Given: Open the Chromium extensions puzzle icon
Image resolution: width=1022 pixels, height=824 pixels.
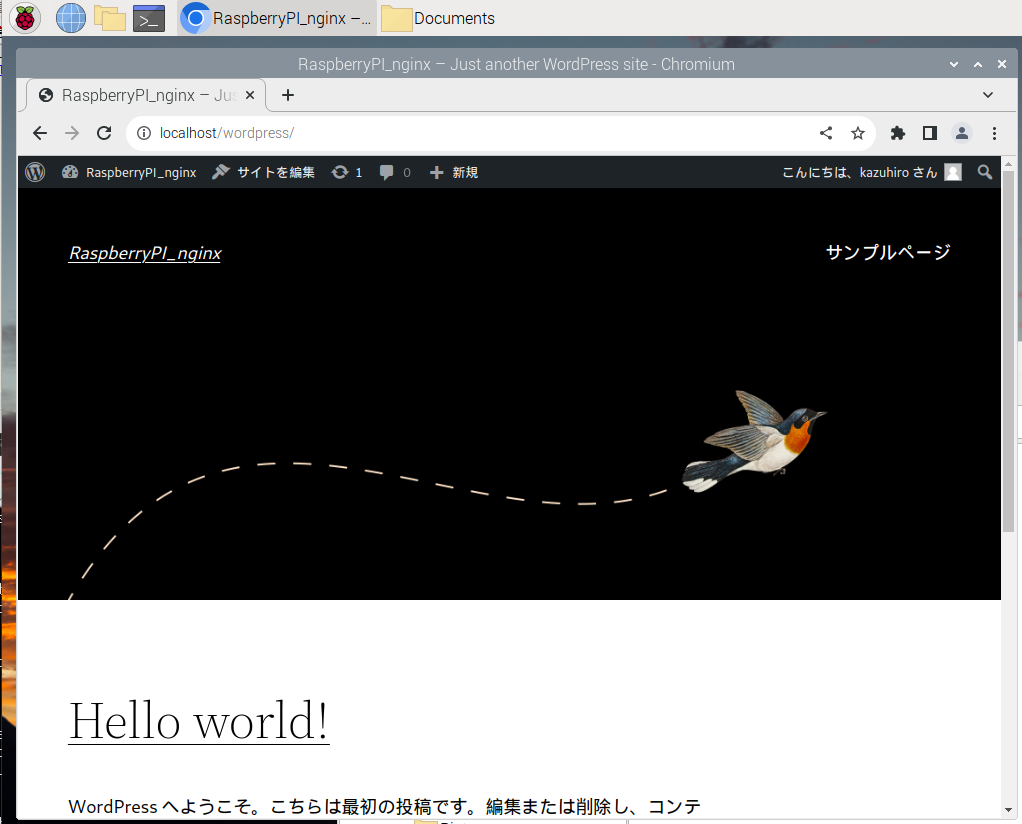Looking at the screenshot, I should click(x=897, y=133).
